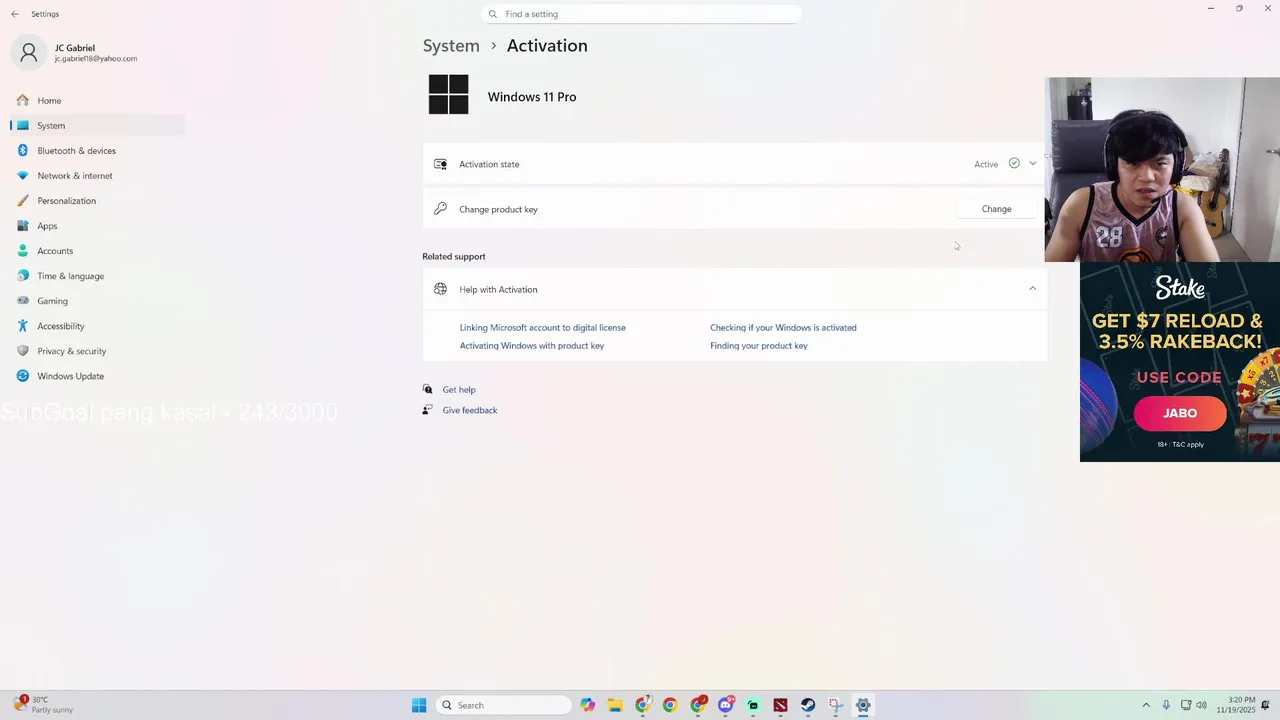Image resolution: width=1280 pixels, height=720 pixels.
Task: Open Finding your product key link
Action: click(758, 345)
